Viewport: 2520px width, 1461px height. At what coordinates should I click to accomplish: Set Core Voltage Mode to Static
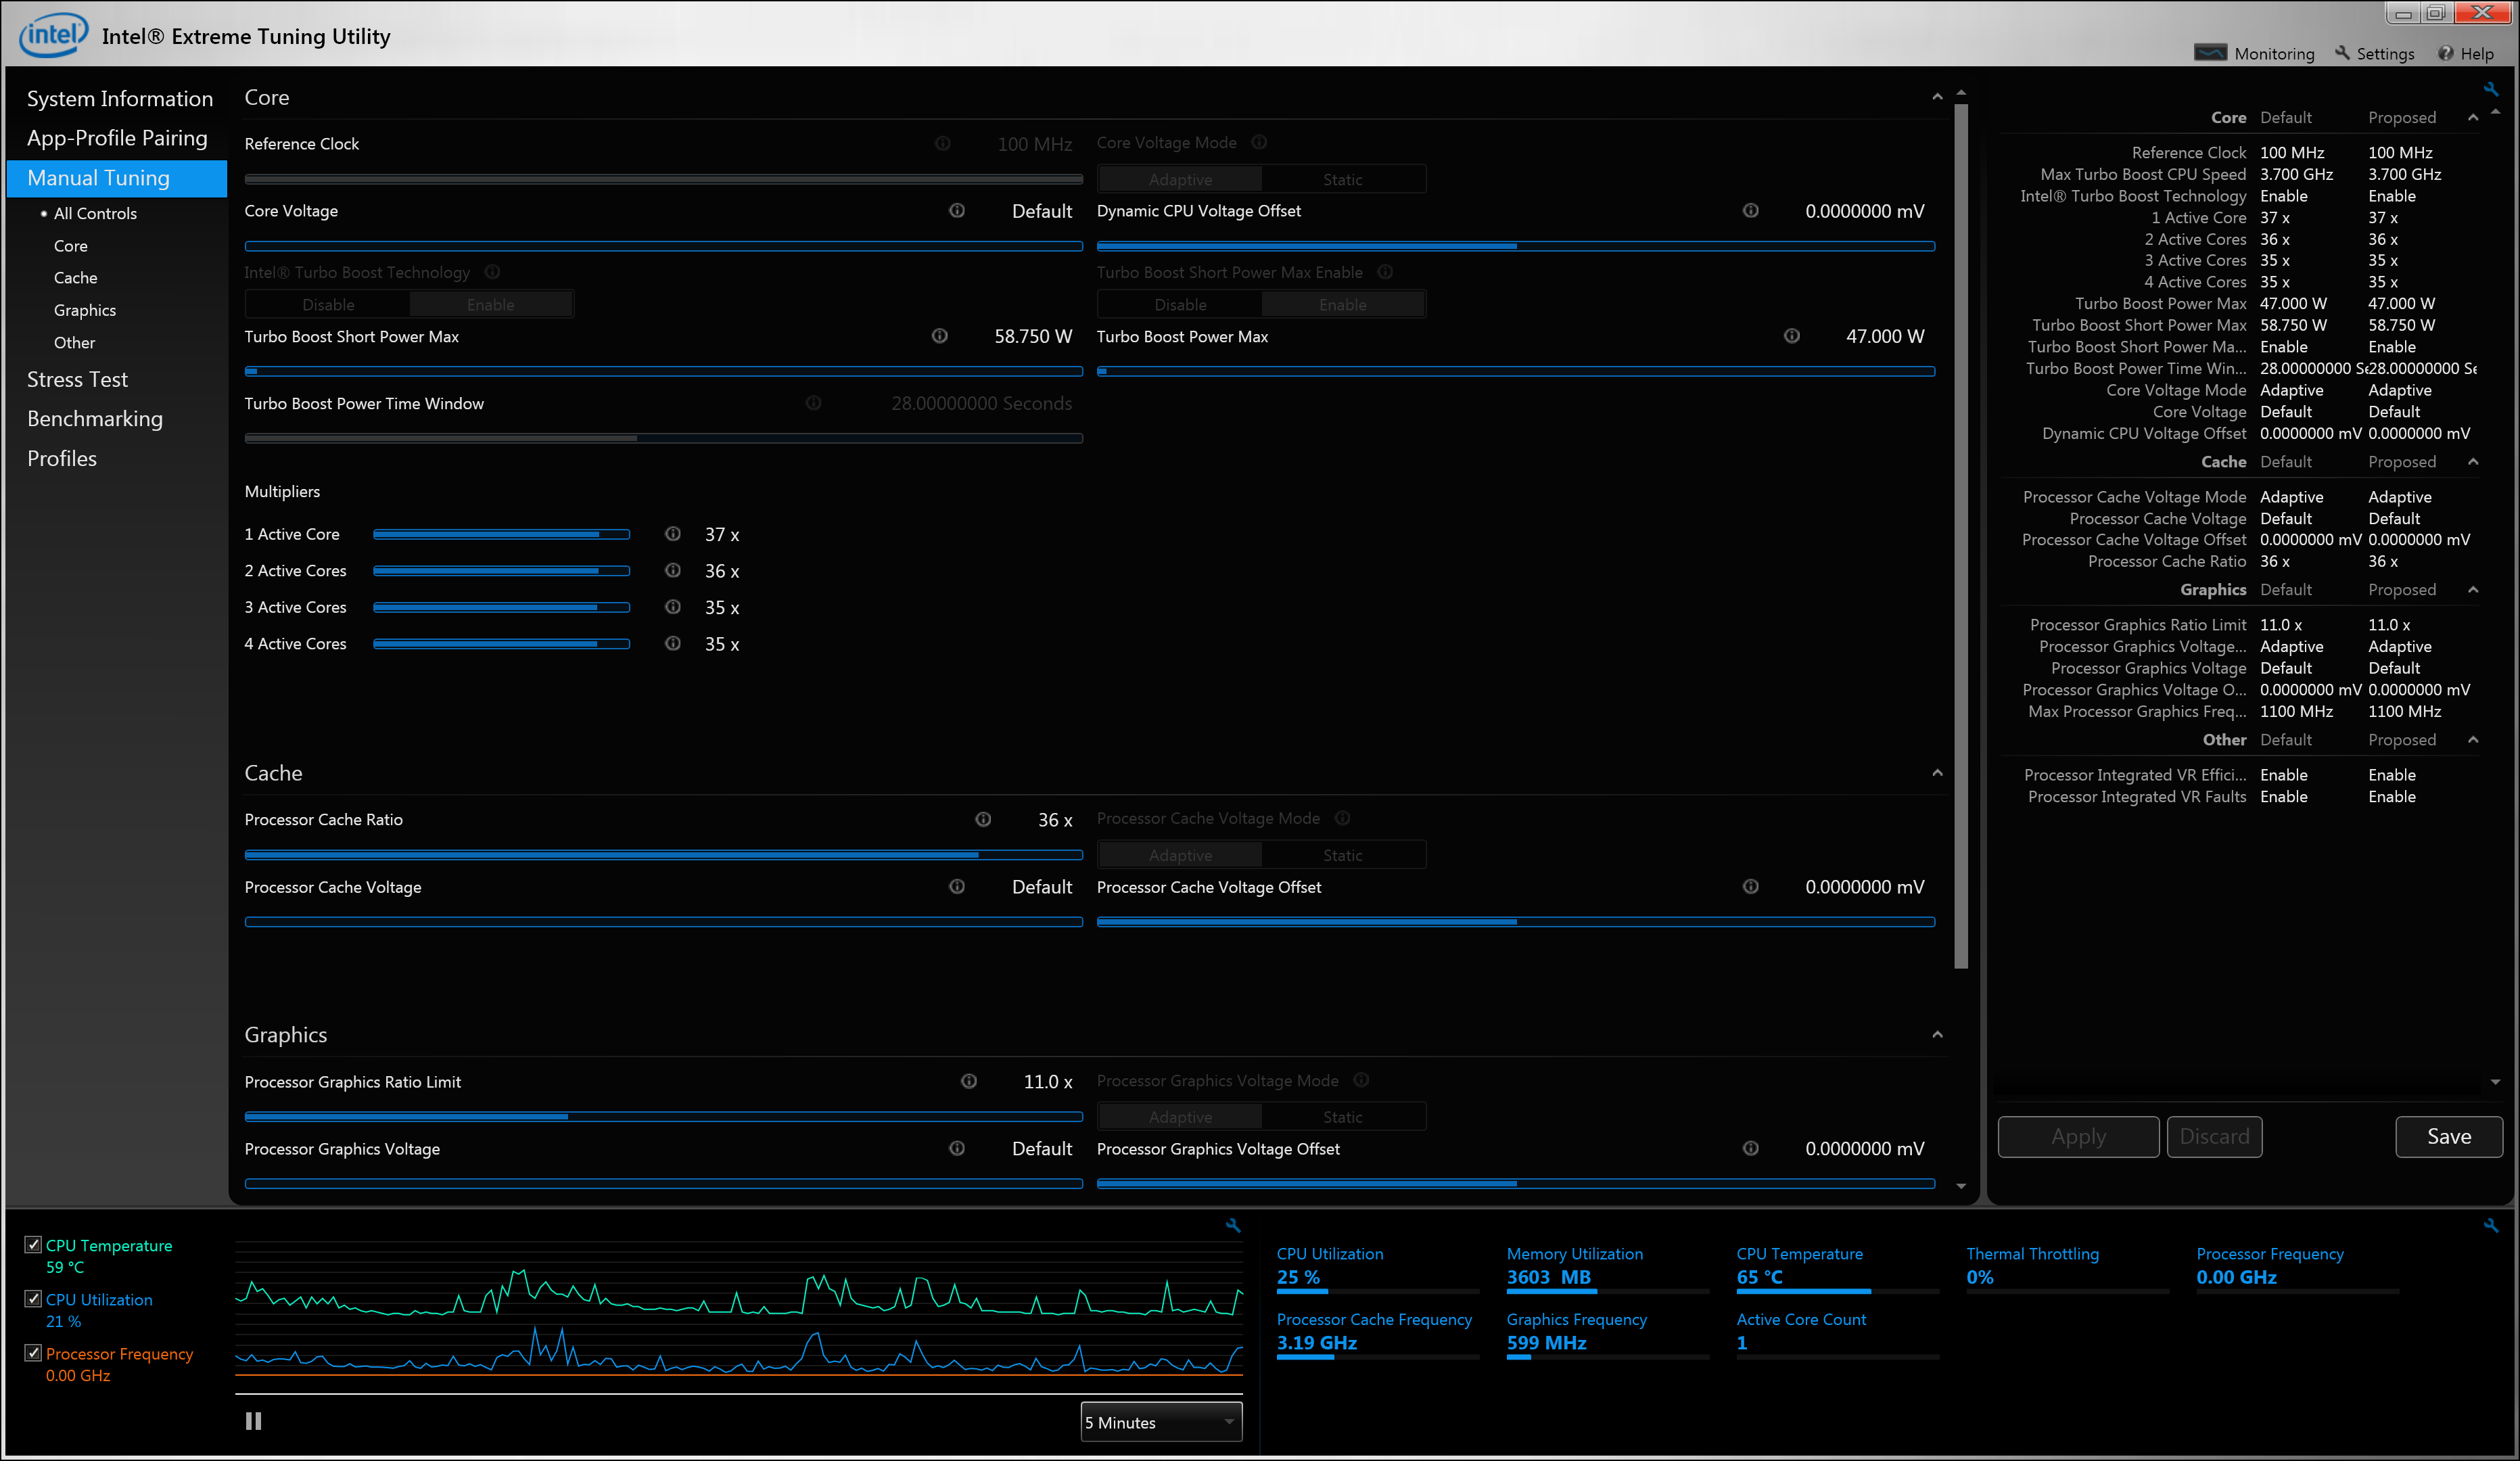[x=1343, y=179]
